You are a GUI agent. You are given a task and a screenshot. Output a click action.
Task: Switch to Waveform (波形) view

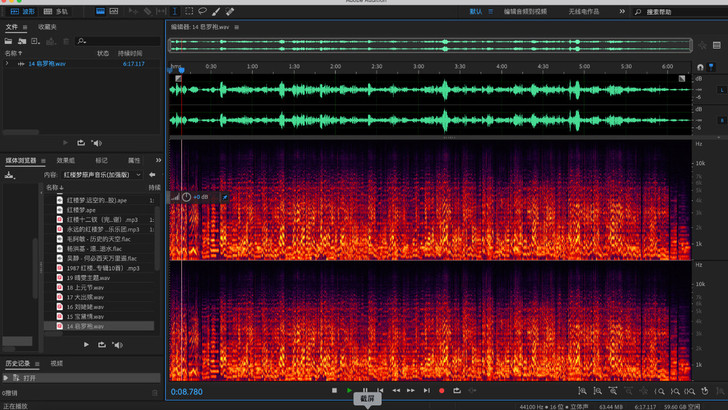[x=23, y=11]
